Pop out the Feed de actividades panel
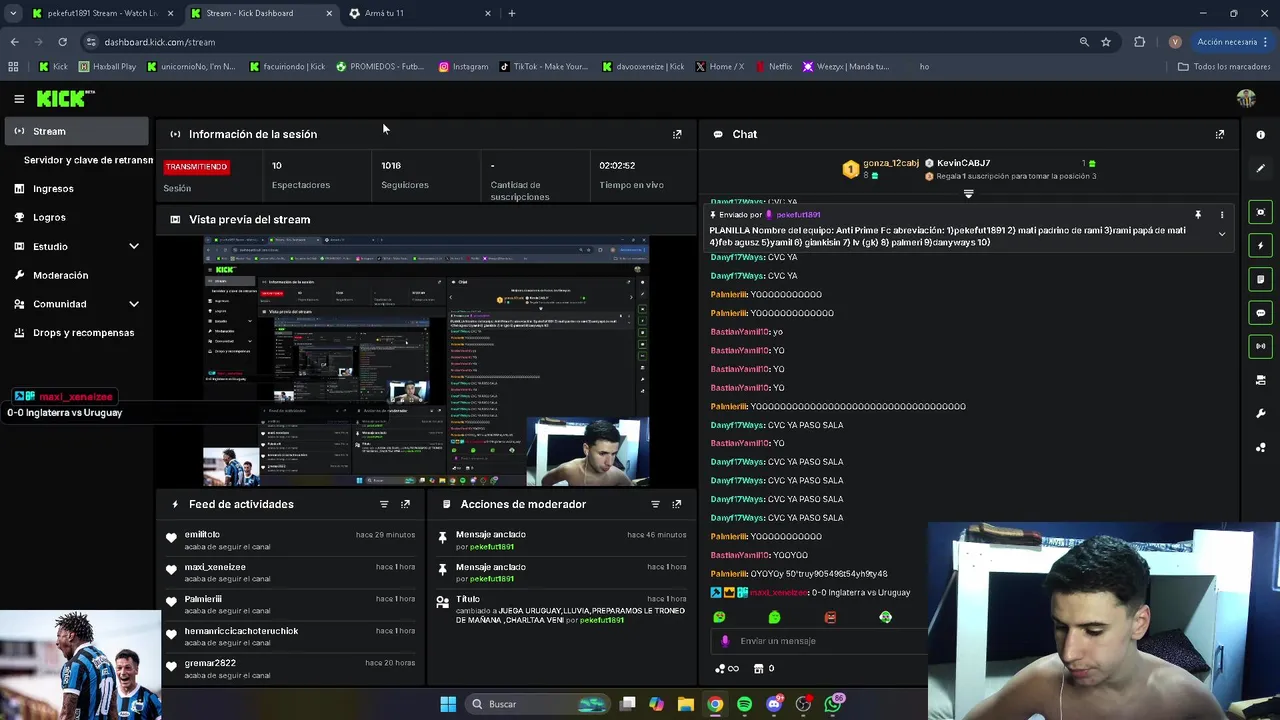The height and width of the screenshot is (720, 1280). click(405, 504)
